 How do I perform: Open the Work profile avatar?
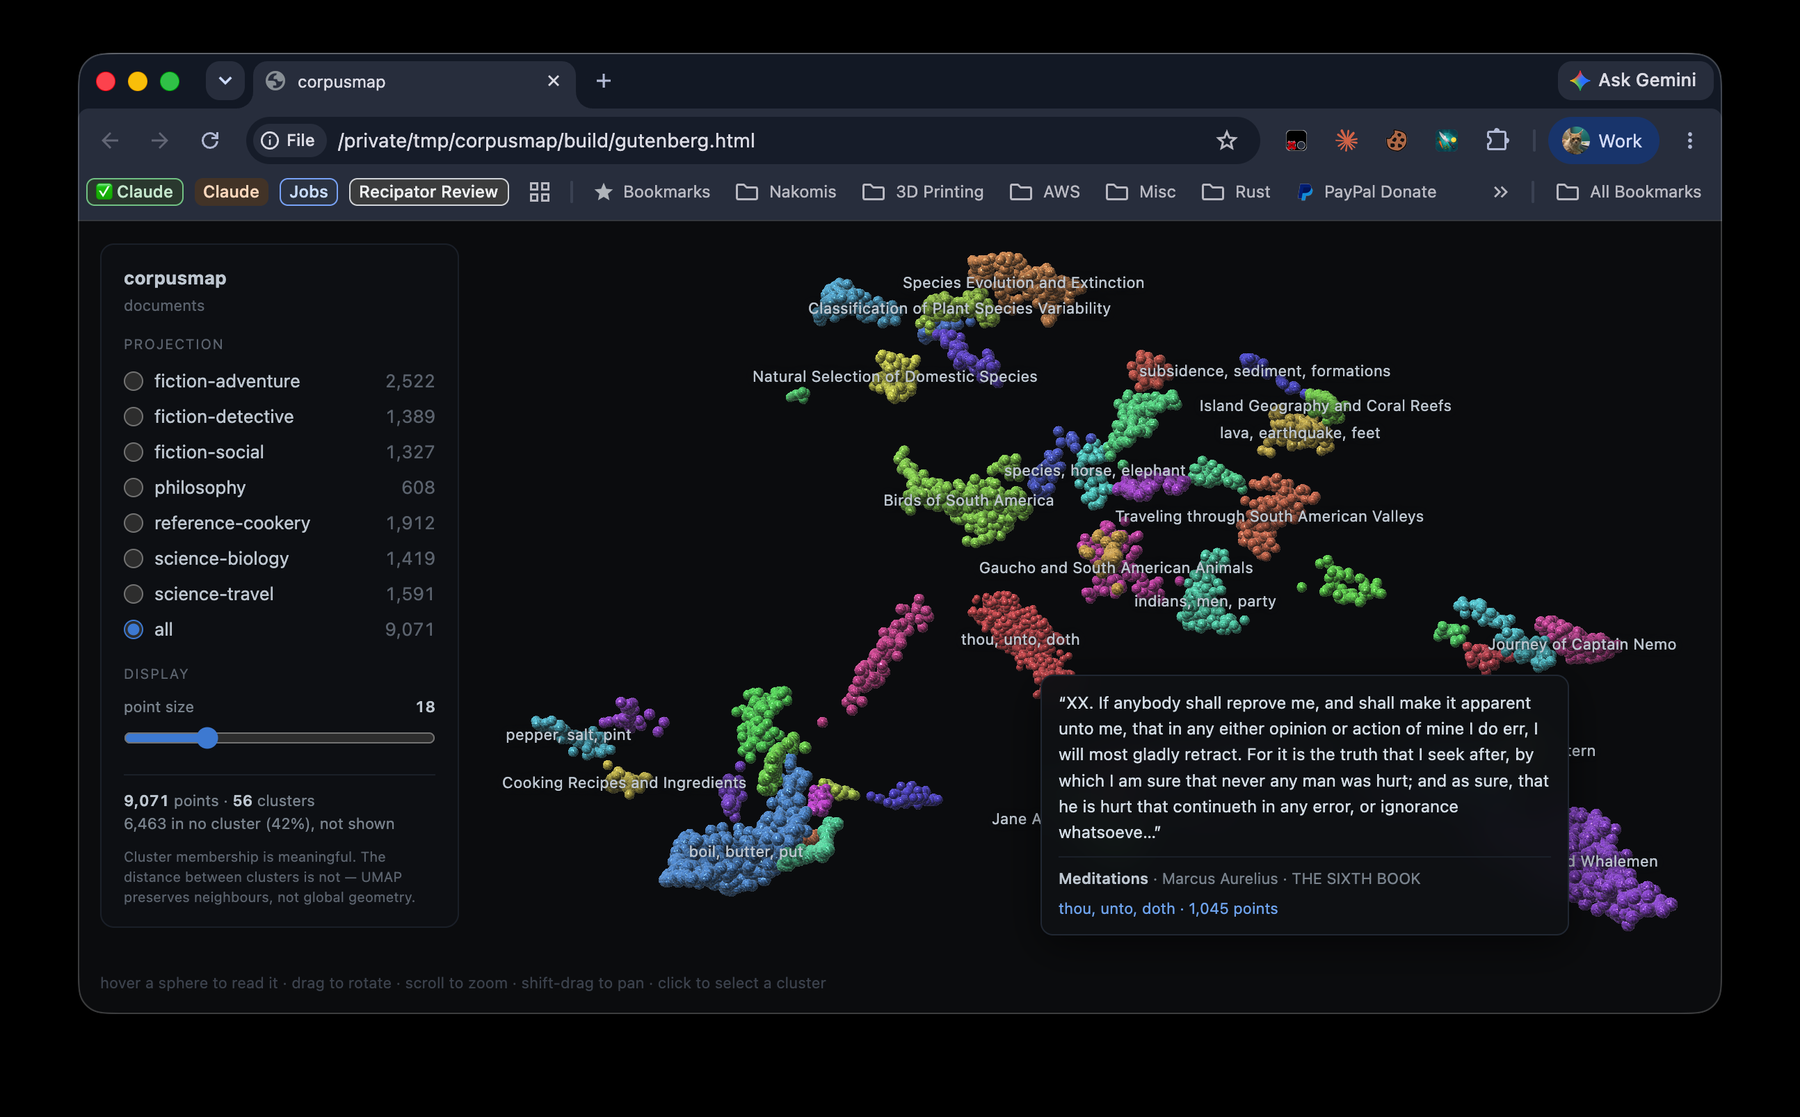pyautogui.click(x=1603, y=141)
